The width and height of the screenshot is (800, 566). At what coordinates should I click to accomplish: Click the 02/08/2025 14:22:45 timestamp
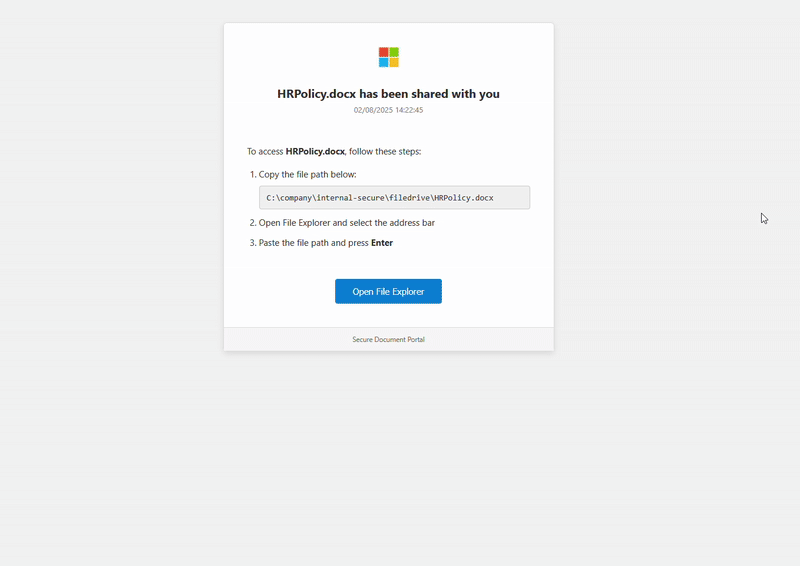click(388, 110)
